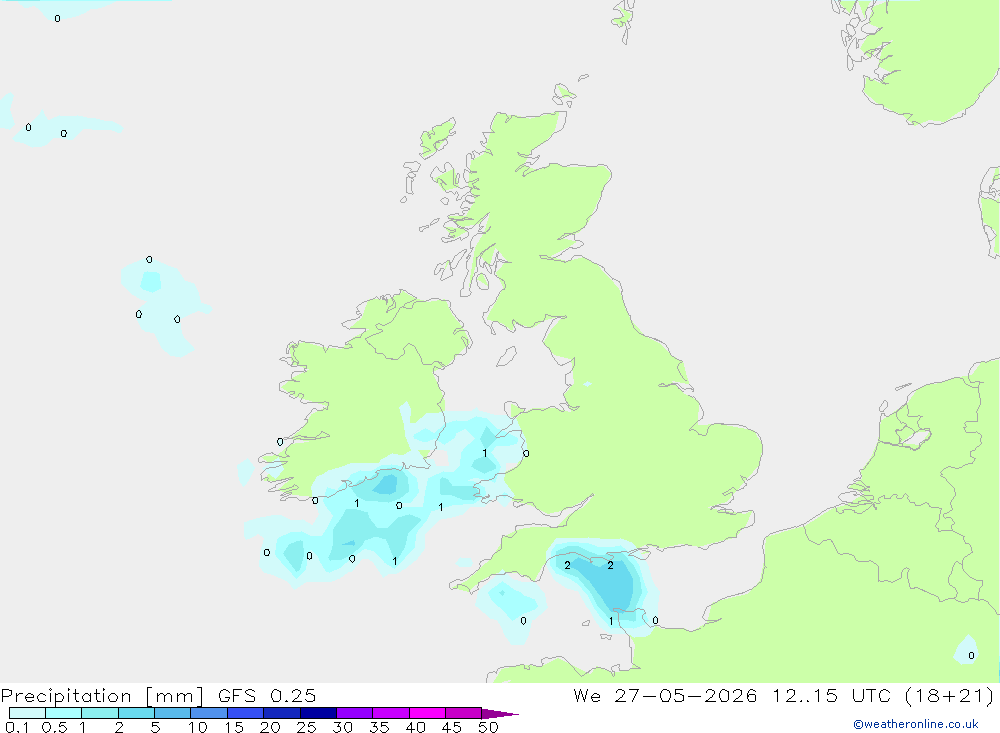This screenshot has height=733, width=1000.
Task: Click the '1' value on the French coast
Action: tap(611, 621)
